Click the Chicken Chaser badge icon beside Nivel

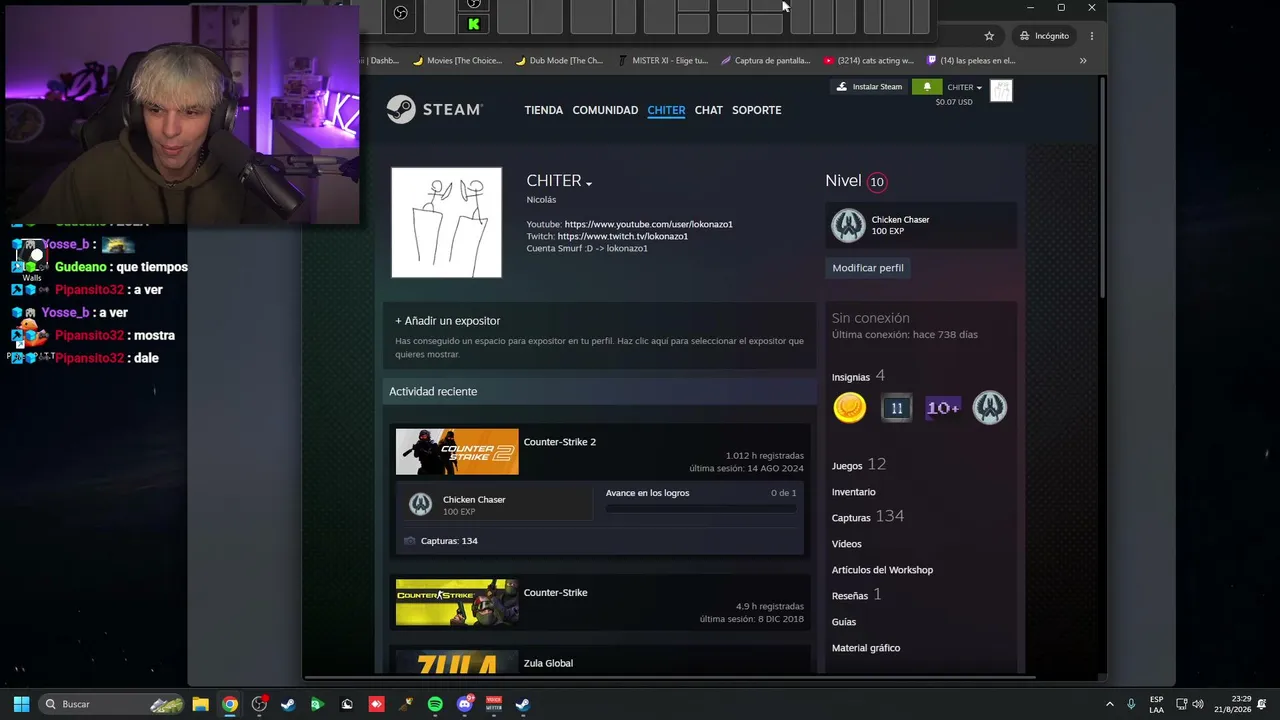coord(848,225)
